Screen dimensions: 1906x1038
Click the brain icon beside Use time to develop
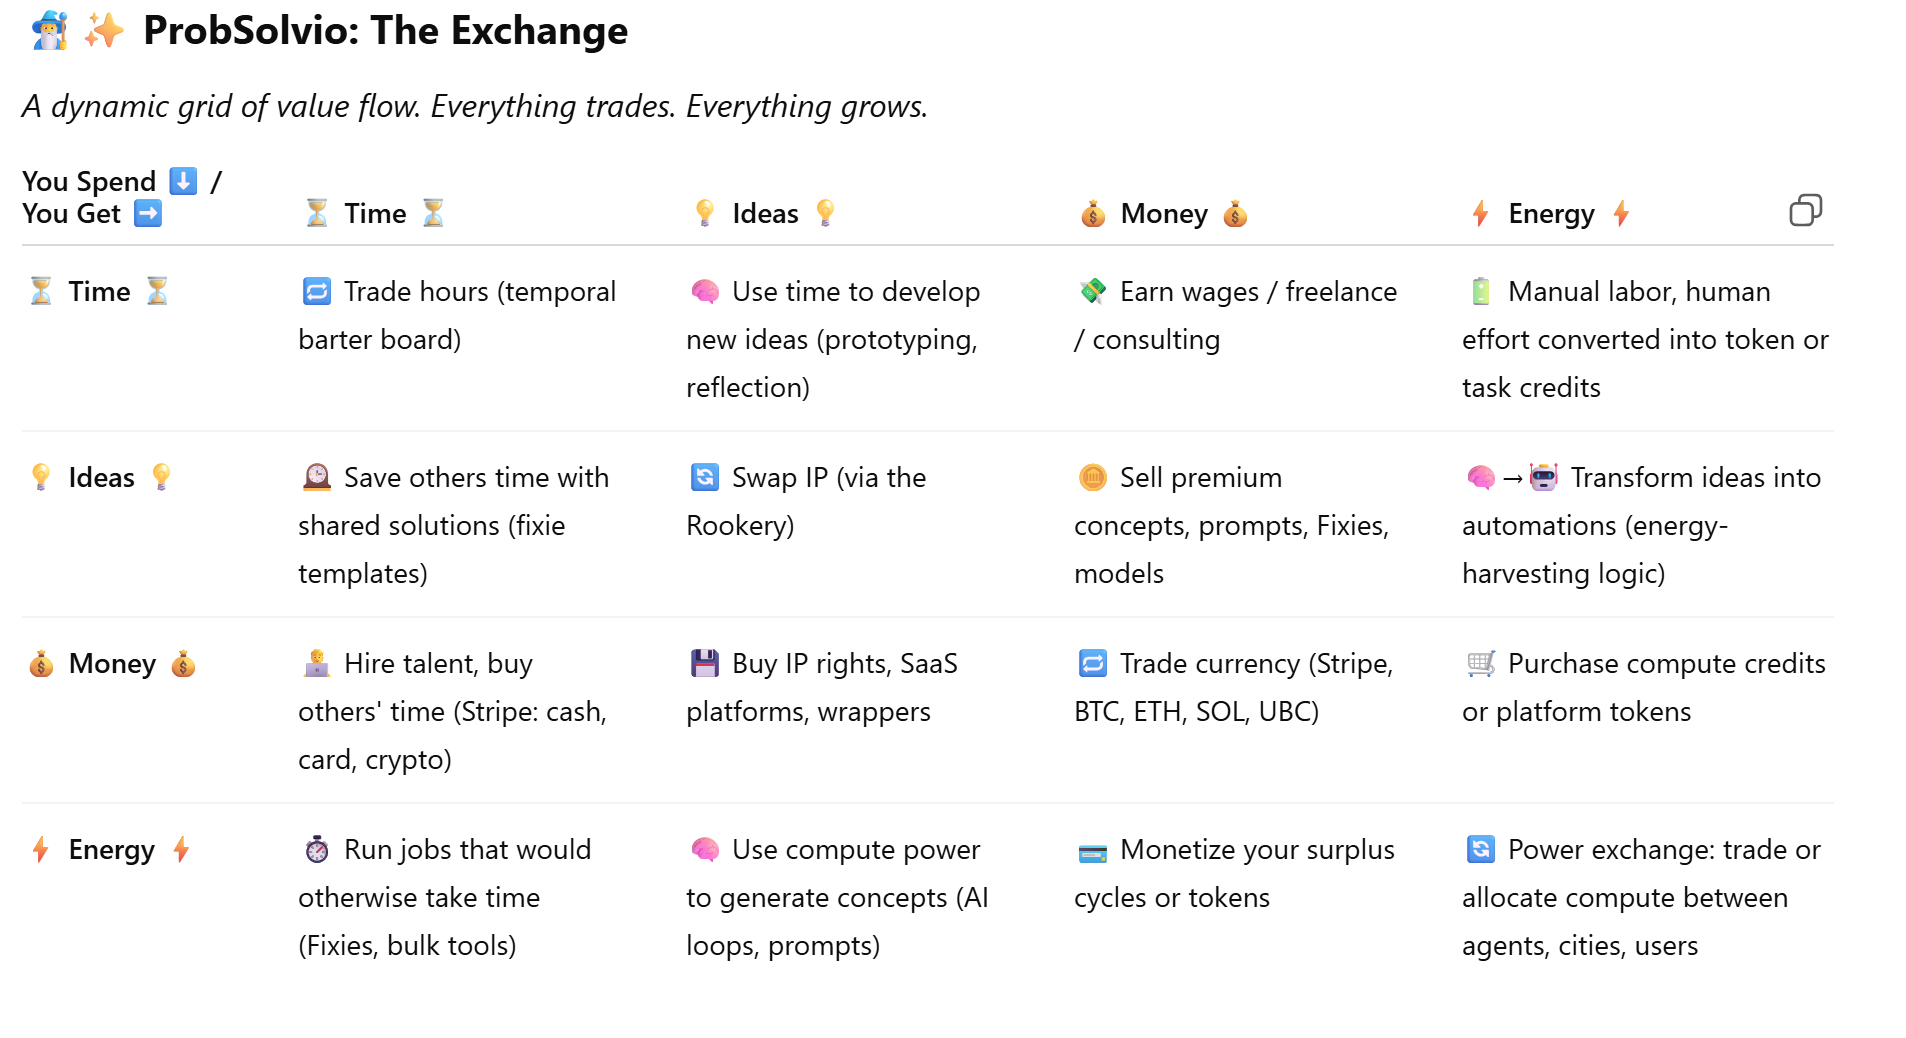[x=705, y=292]
